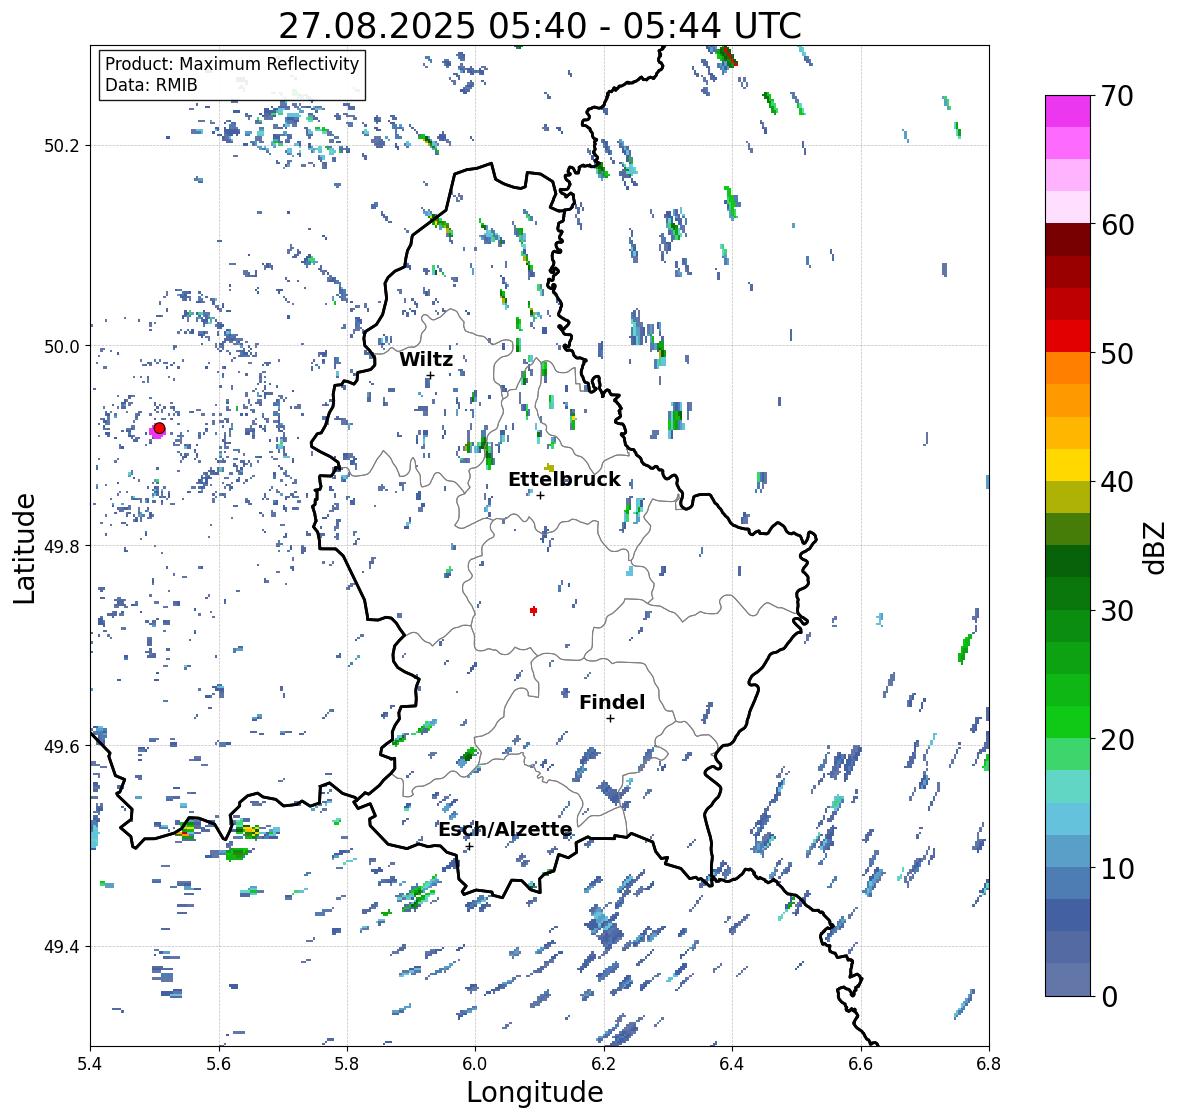Click the blue 10 dBZ colorbar segment
This screenshot has height=1117, width=1179.
click(1068, 882)
